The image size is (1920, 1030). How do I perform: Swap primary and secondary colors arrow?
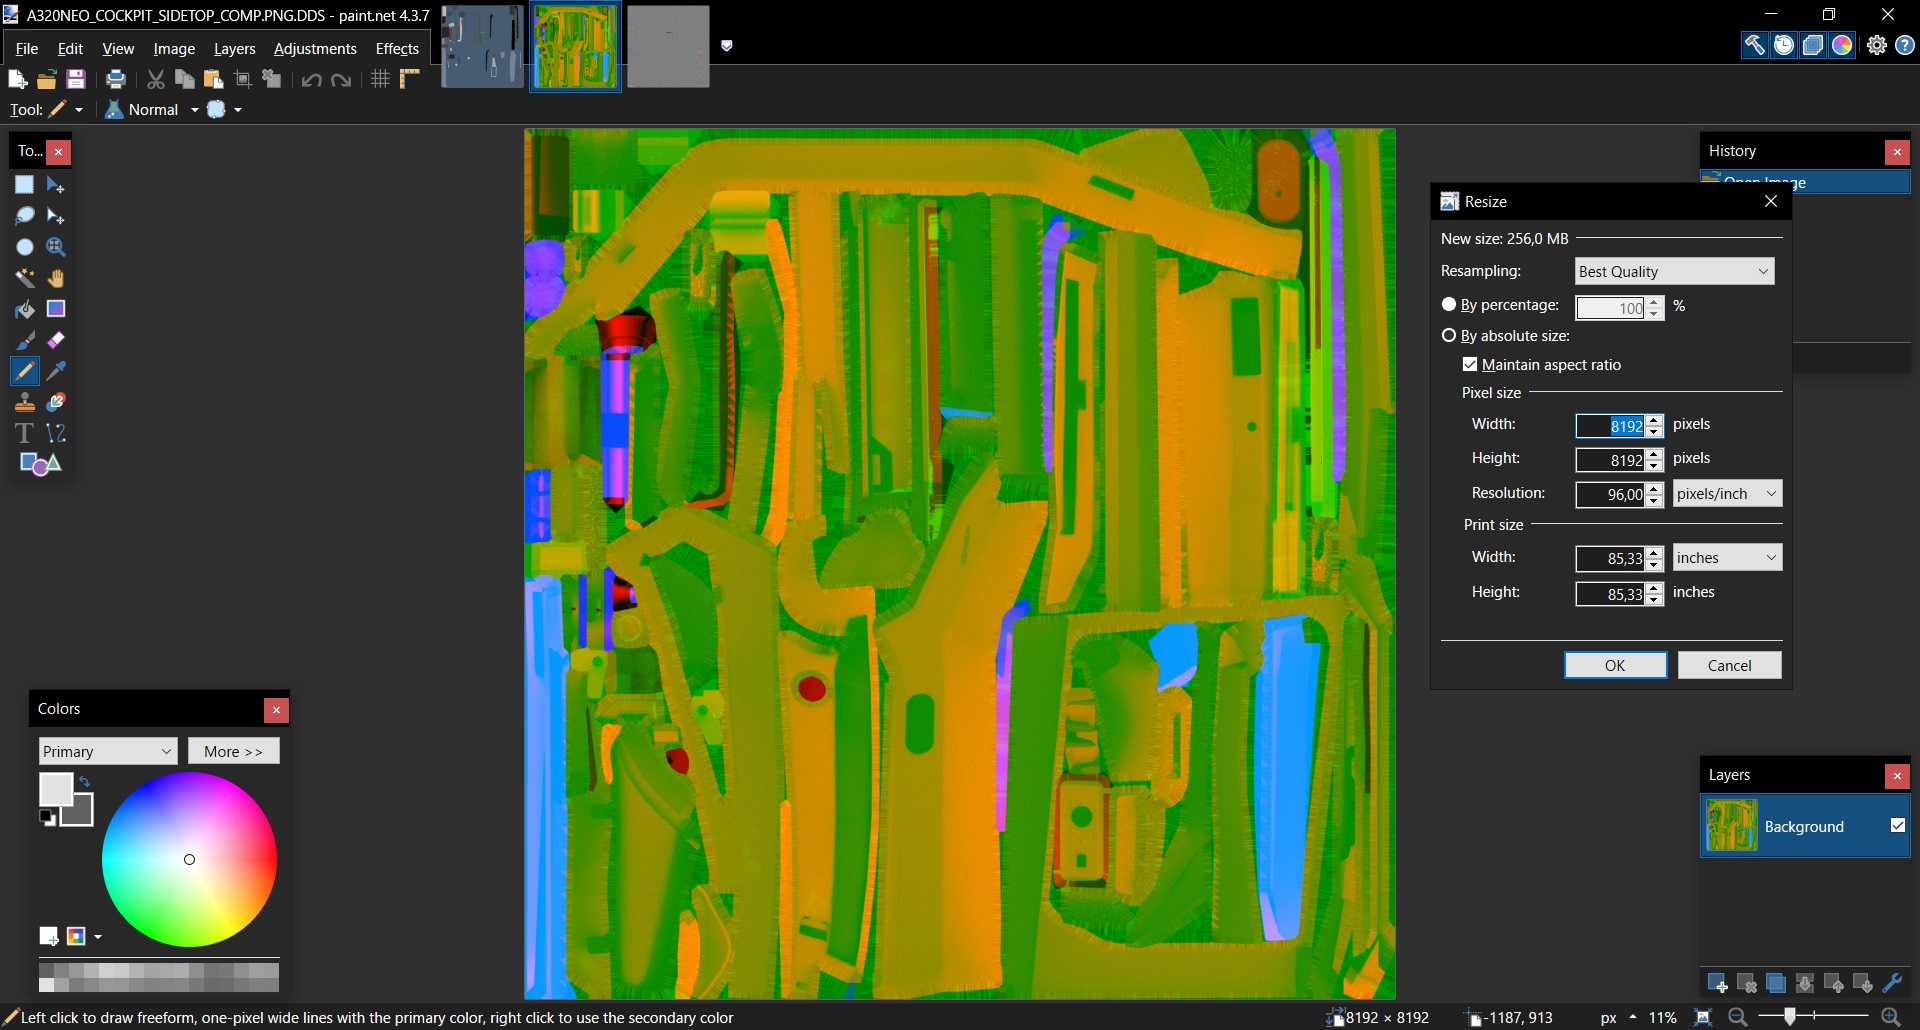[85, 782]
